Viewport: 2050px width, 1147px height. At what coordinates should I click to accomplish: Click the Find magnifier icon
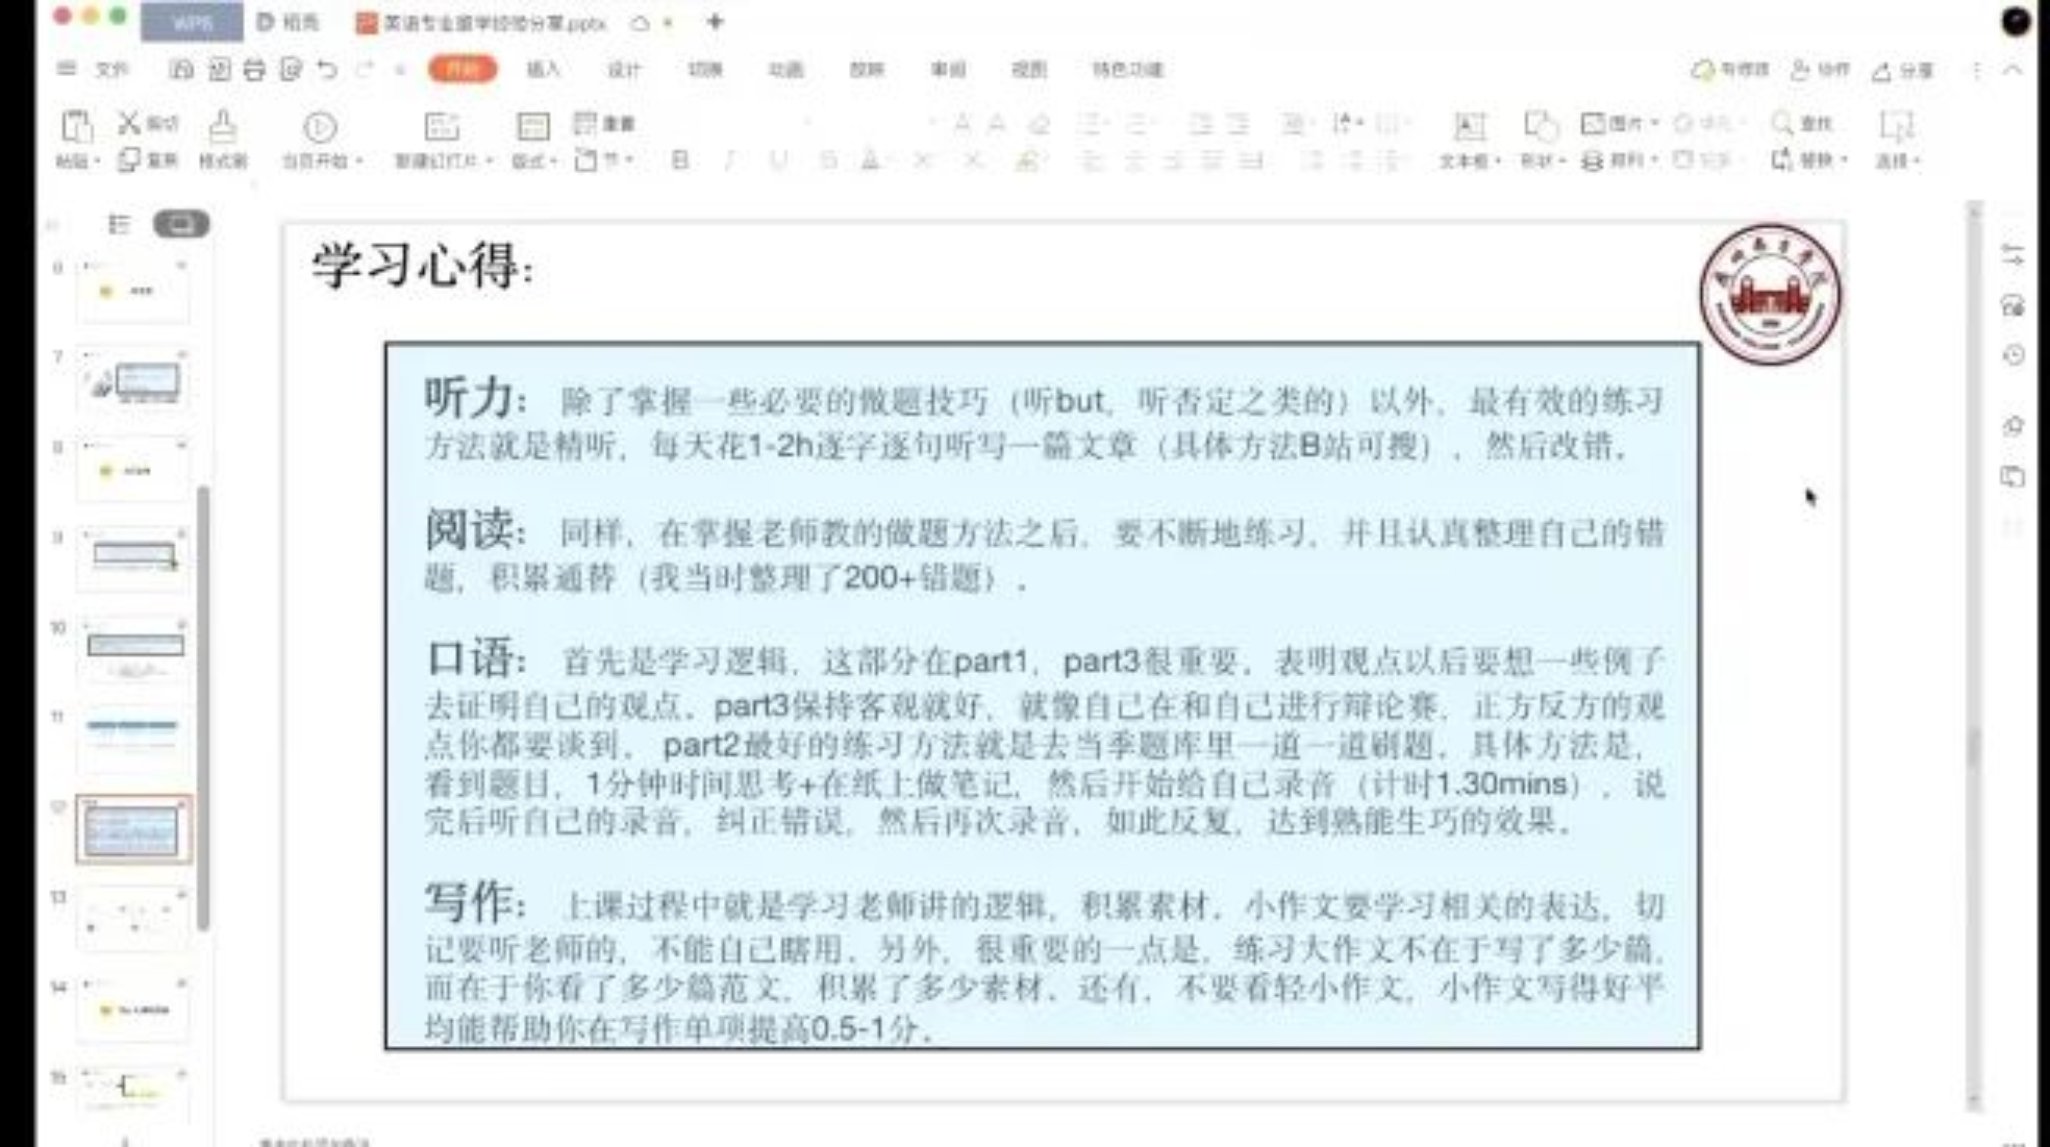[1782, 123]
